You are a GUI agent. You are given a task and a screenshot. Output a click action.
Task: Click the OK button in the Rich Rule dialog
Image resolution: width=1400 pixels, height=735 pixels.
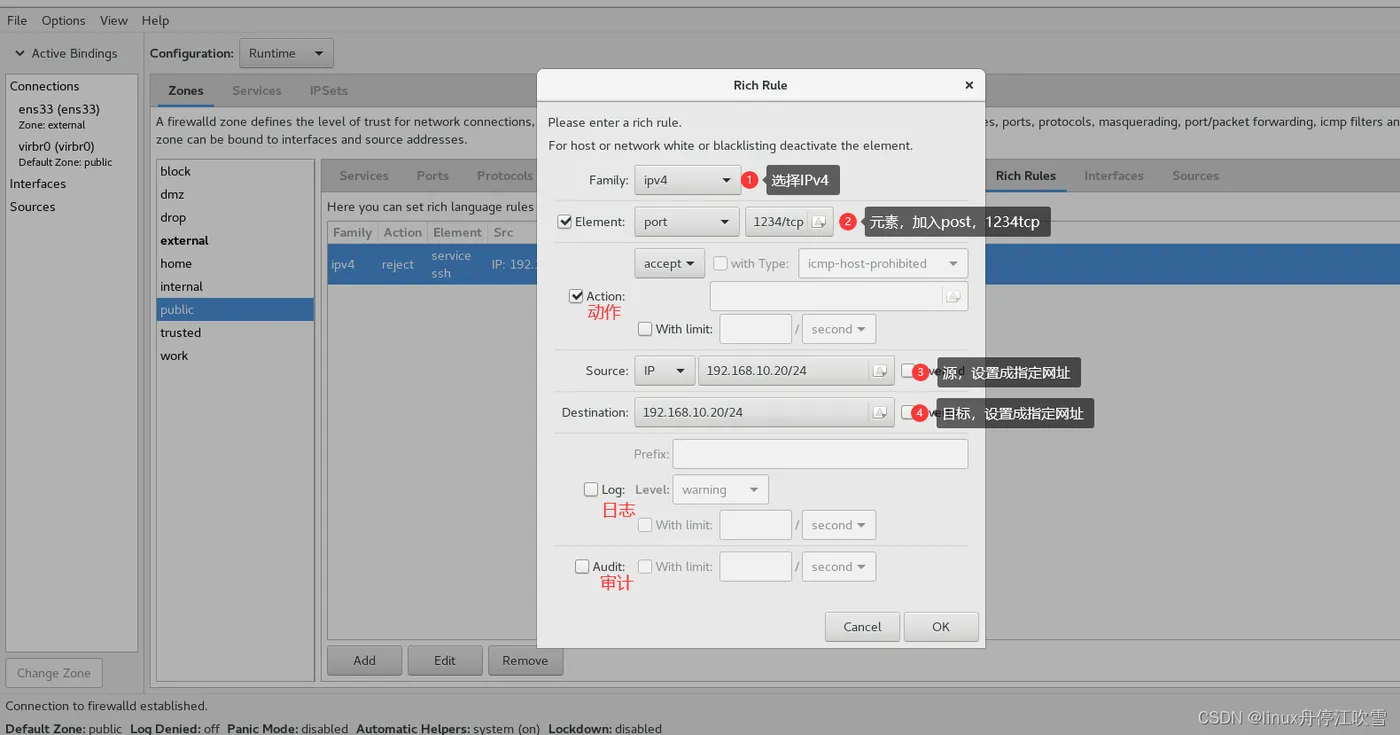coord(941,627)
